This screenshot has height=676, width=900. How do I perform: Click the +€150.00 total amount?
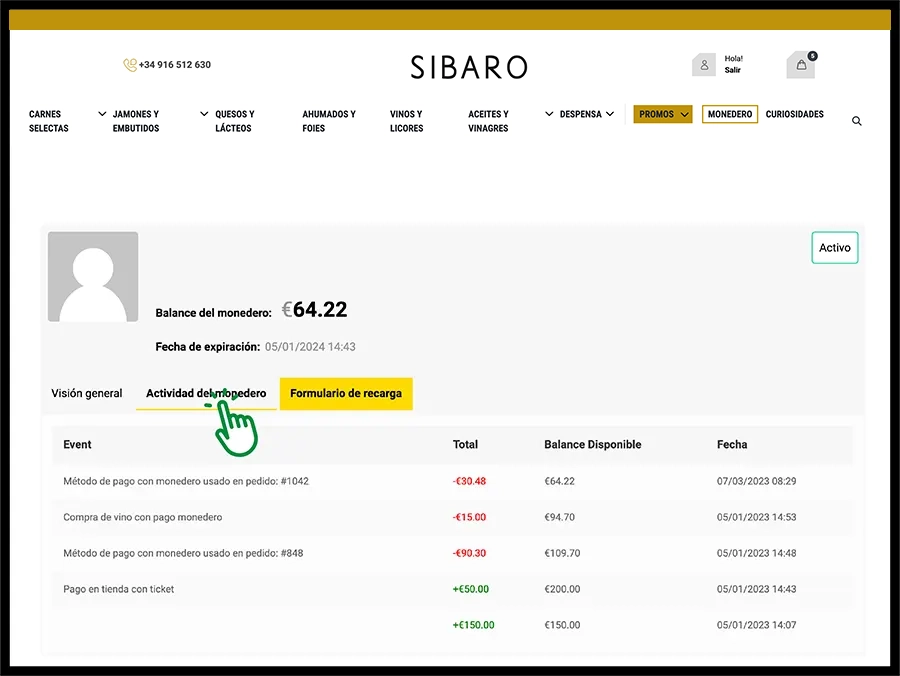(x=474, y=625)
